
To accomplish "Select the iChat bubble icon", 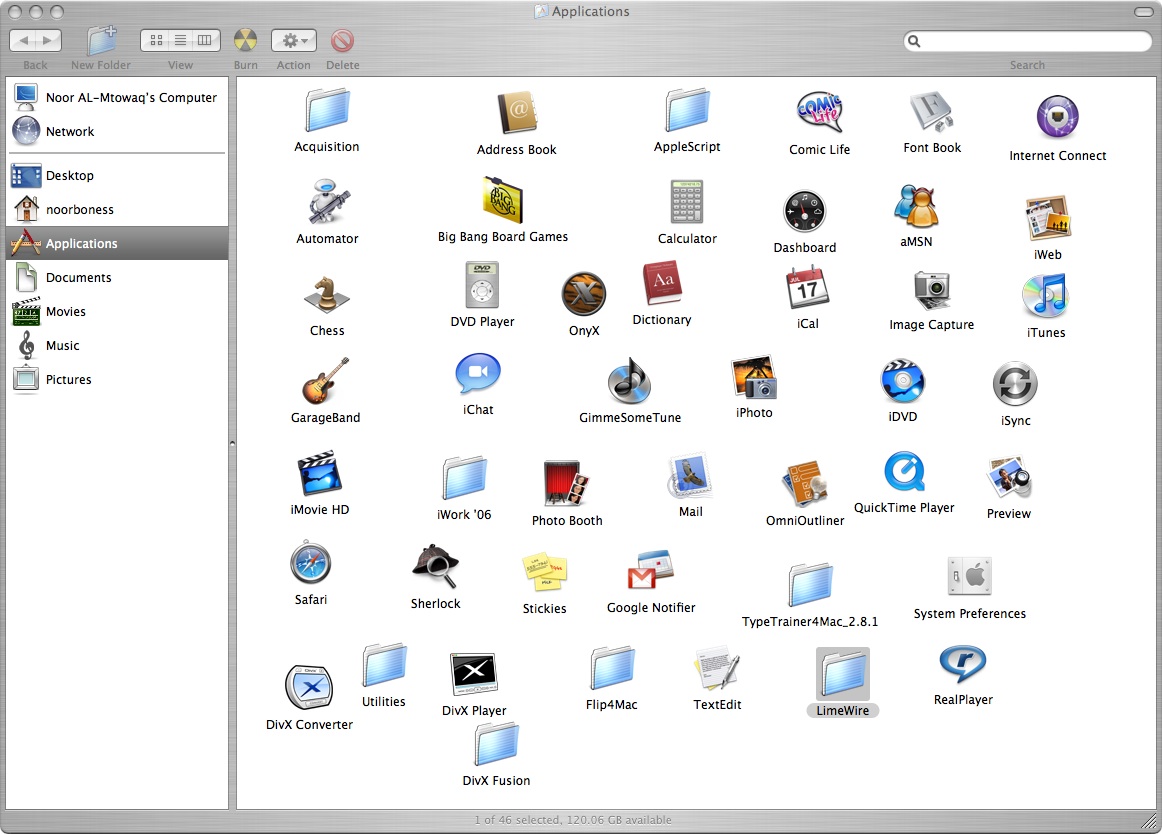I will [x=478, y=374].
